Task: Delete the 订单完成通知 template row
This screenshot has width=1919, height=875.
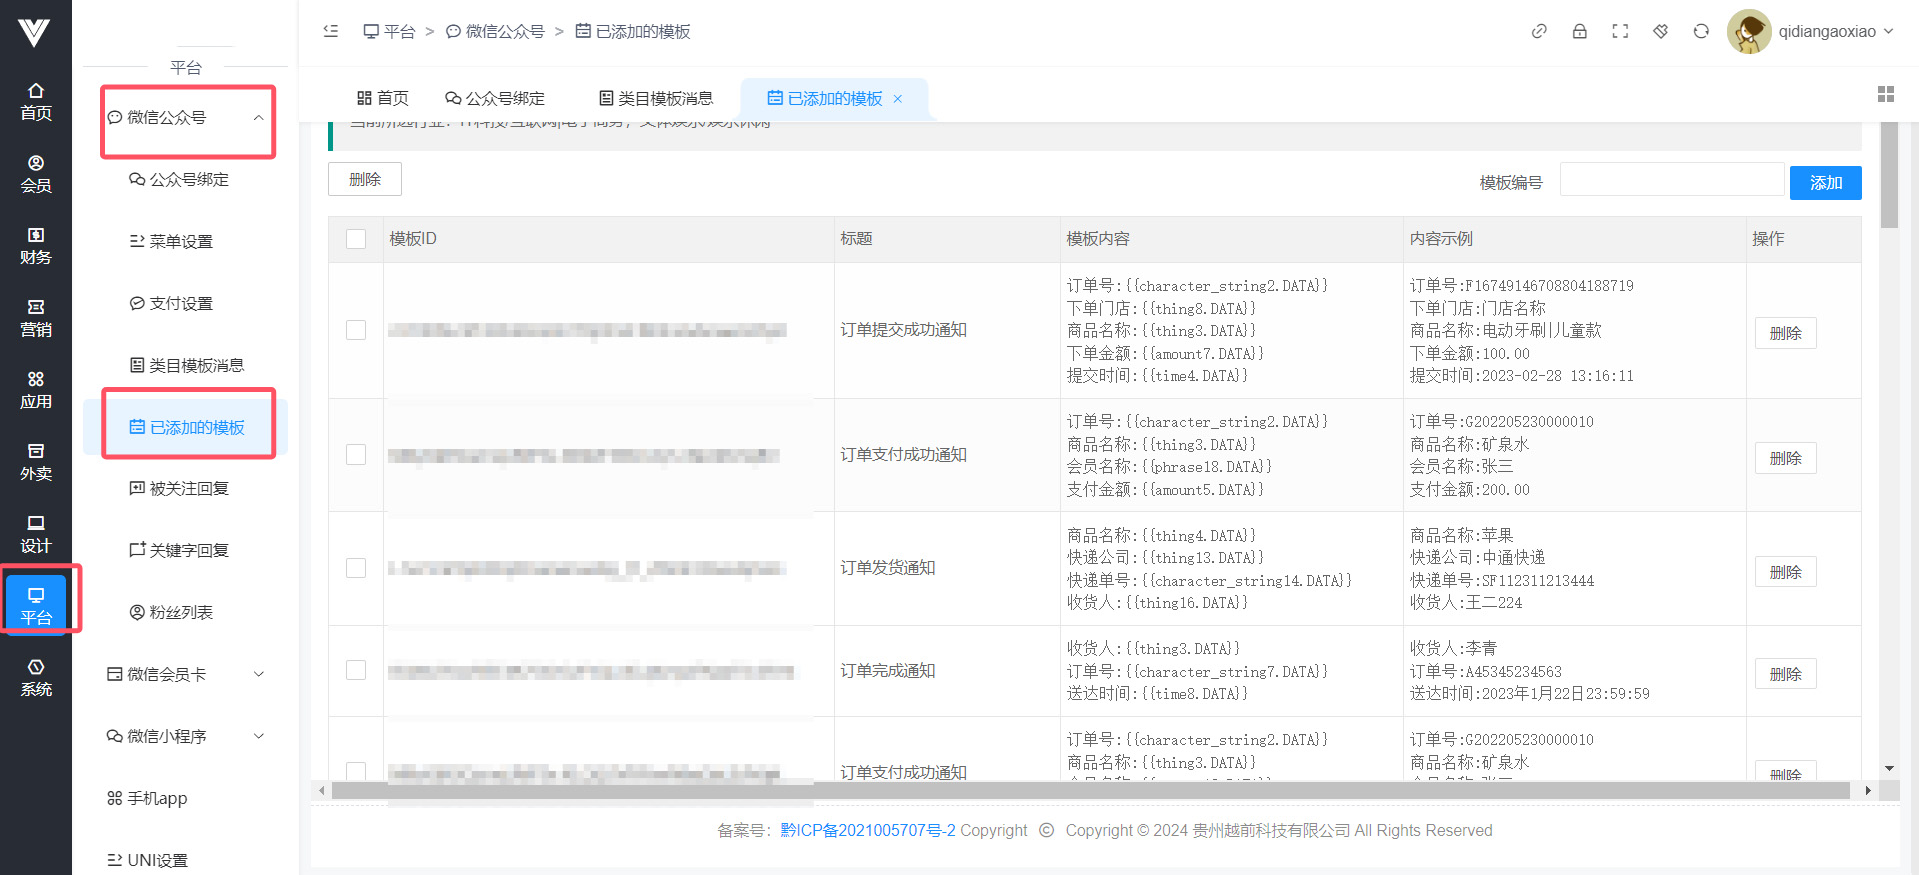Action: click(x=1785, y=674)
